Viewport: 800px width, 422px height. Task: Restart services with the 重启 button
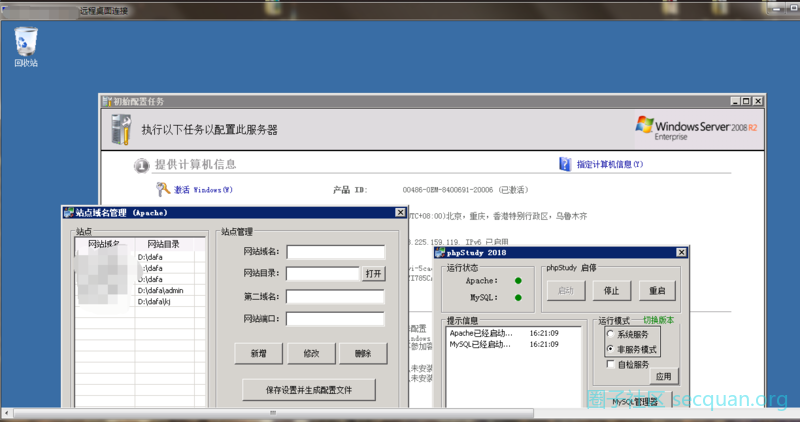(x=657, y=290)
